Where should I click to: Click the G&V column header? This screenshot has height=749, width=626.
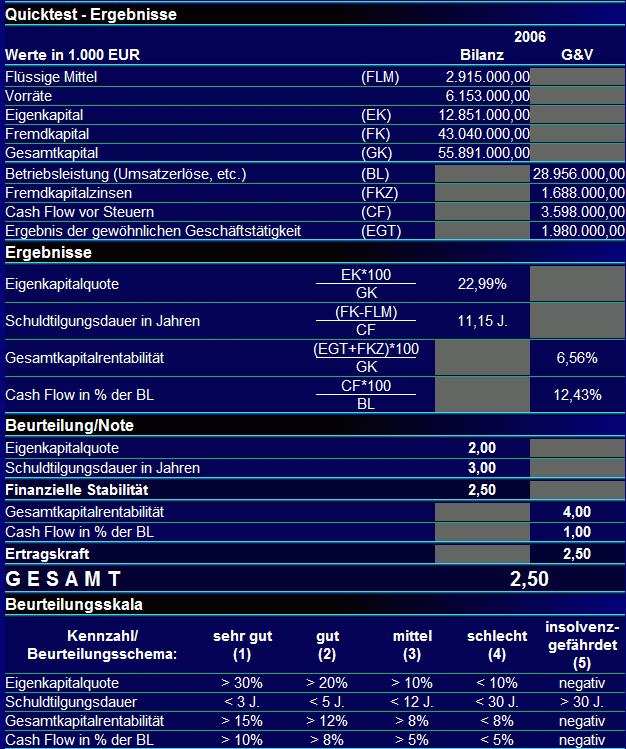pos(577,55)
